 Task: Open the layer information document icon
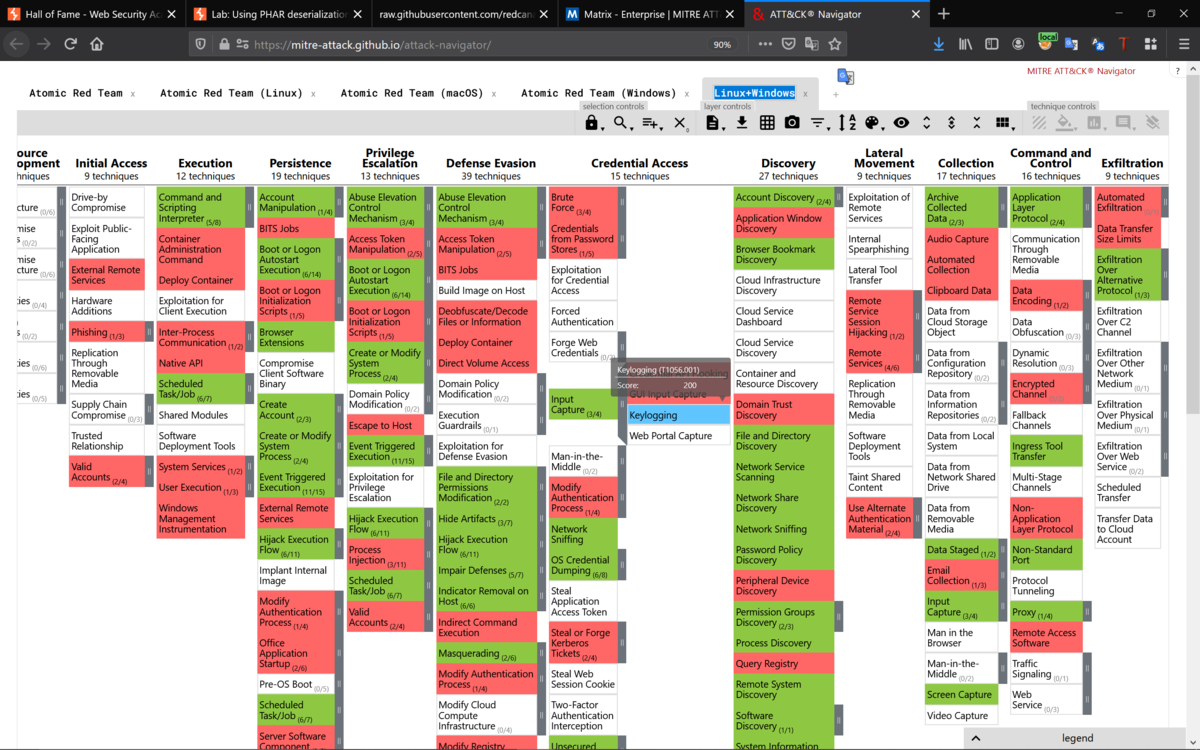pos(714,123)
